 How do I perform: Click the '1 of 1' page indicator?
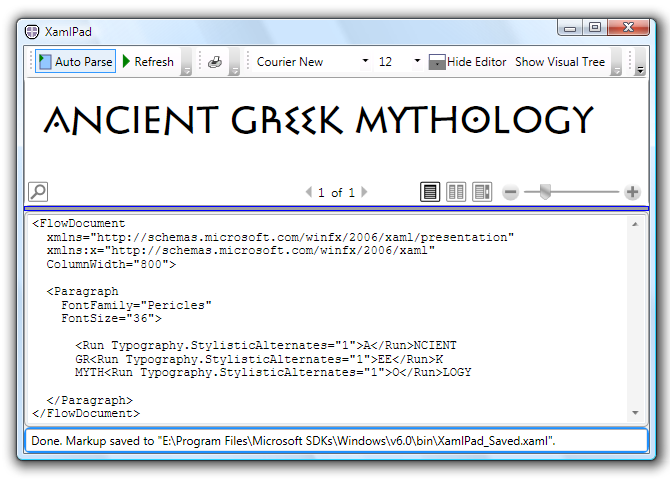tap(336, 193)
